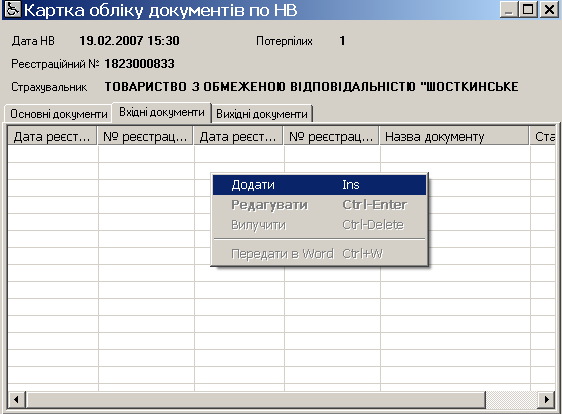Click the Назва документу column header

[x=454, y=137]
